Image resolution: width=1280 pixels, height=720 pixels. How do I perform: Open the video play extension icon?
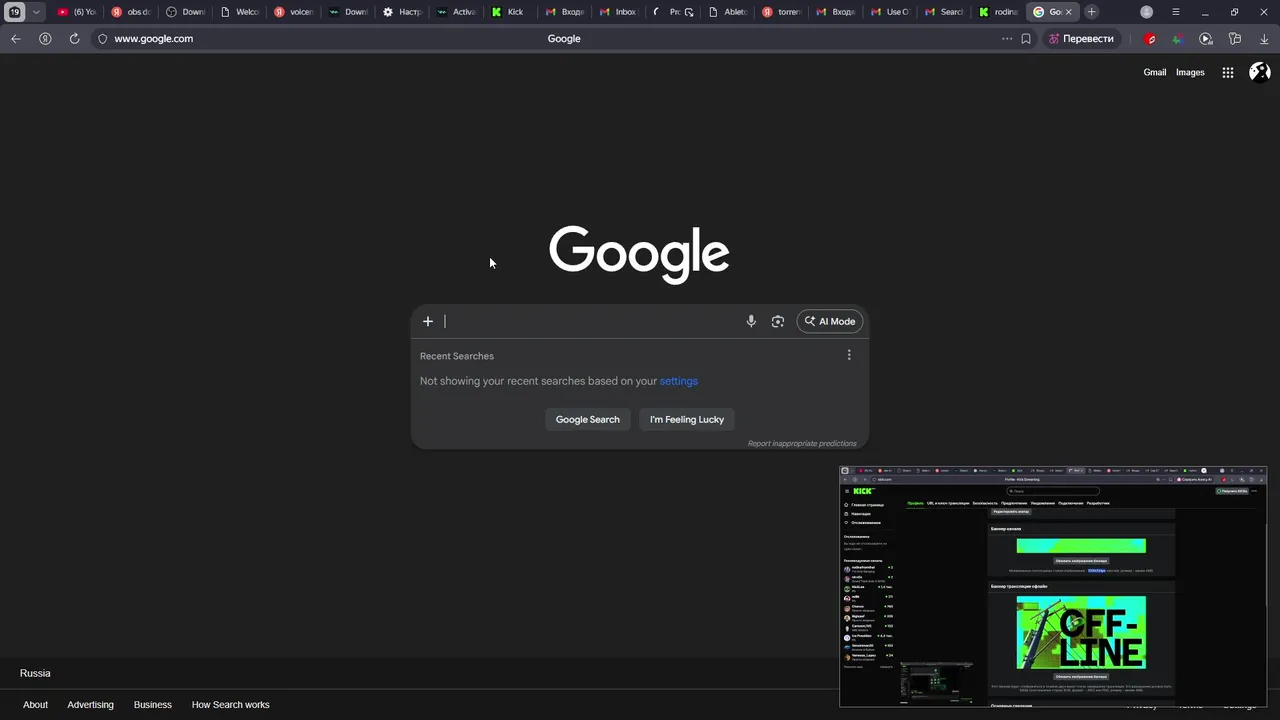point(1206,39)
